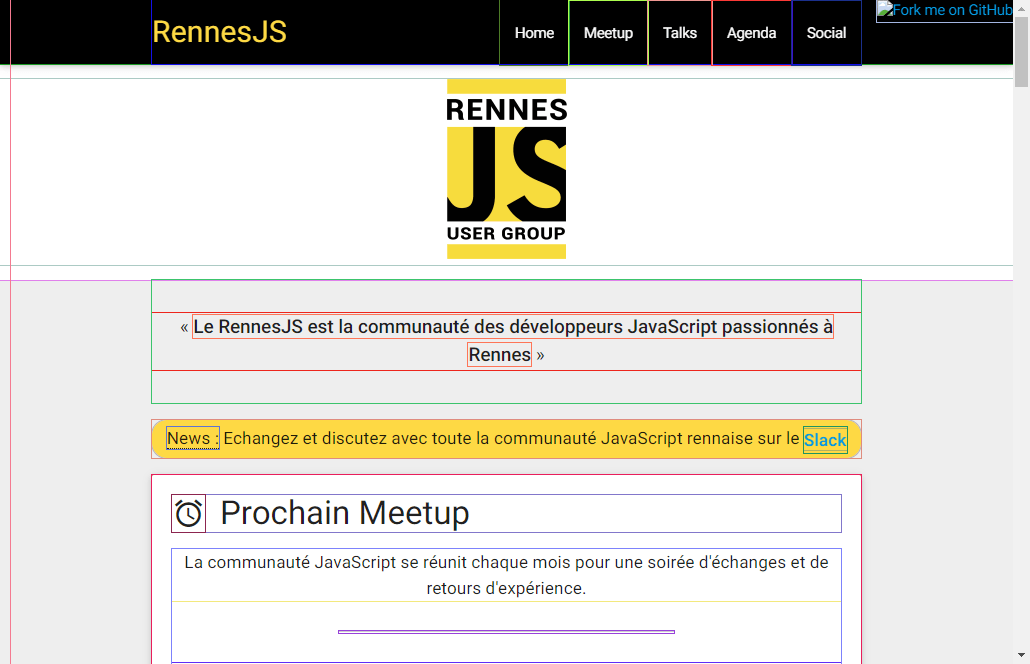Click the 'News :' label
This screenshot has width=1030, height=664.
(x=192, y=438)
